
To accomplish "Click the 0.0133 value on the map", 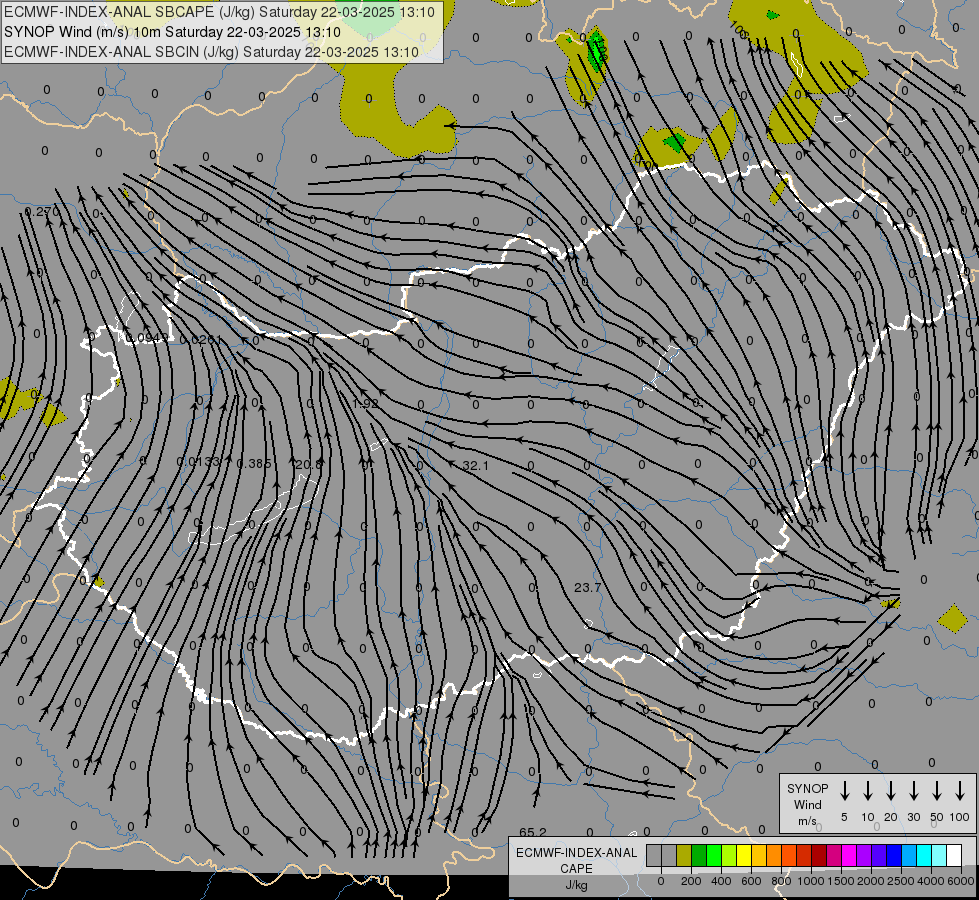I will point(199,462).
